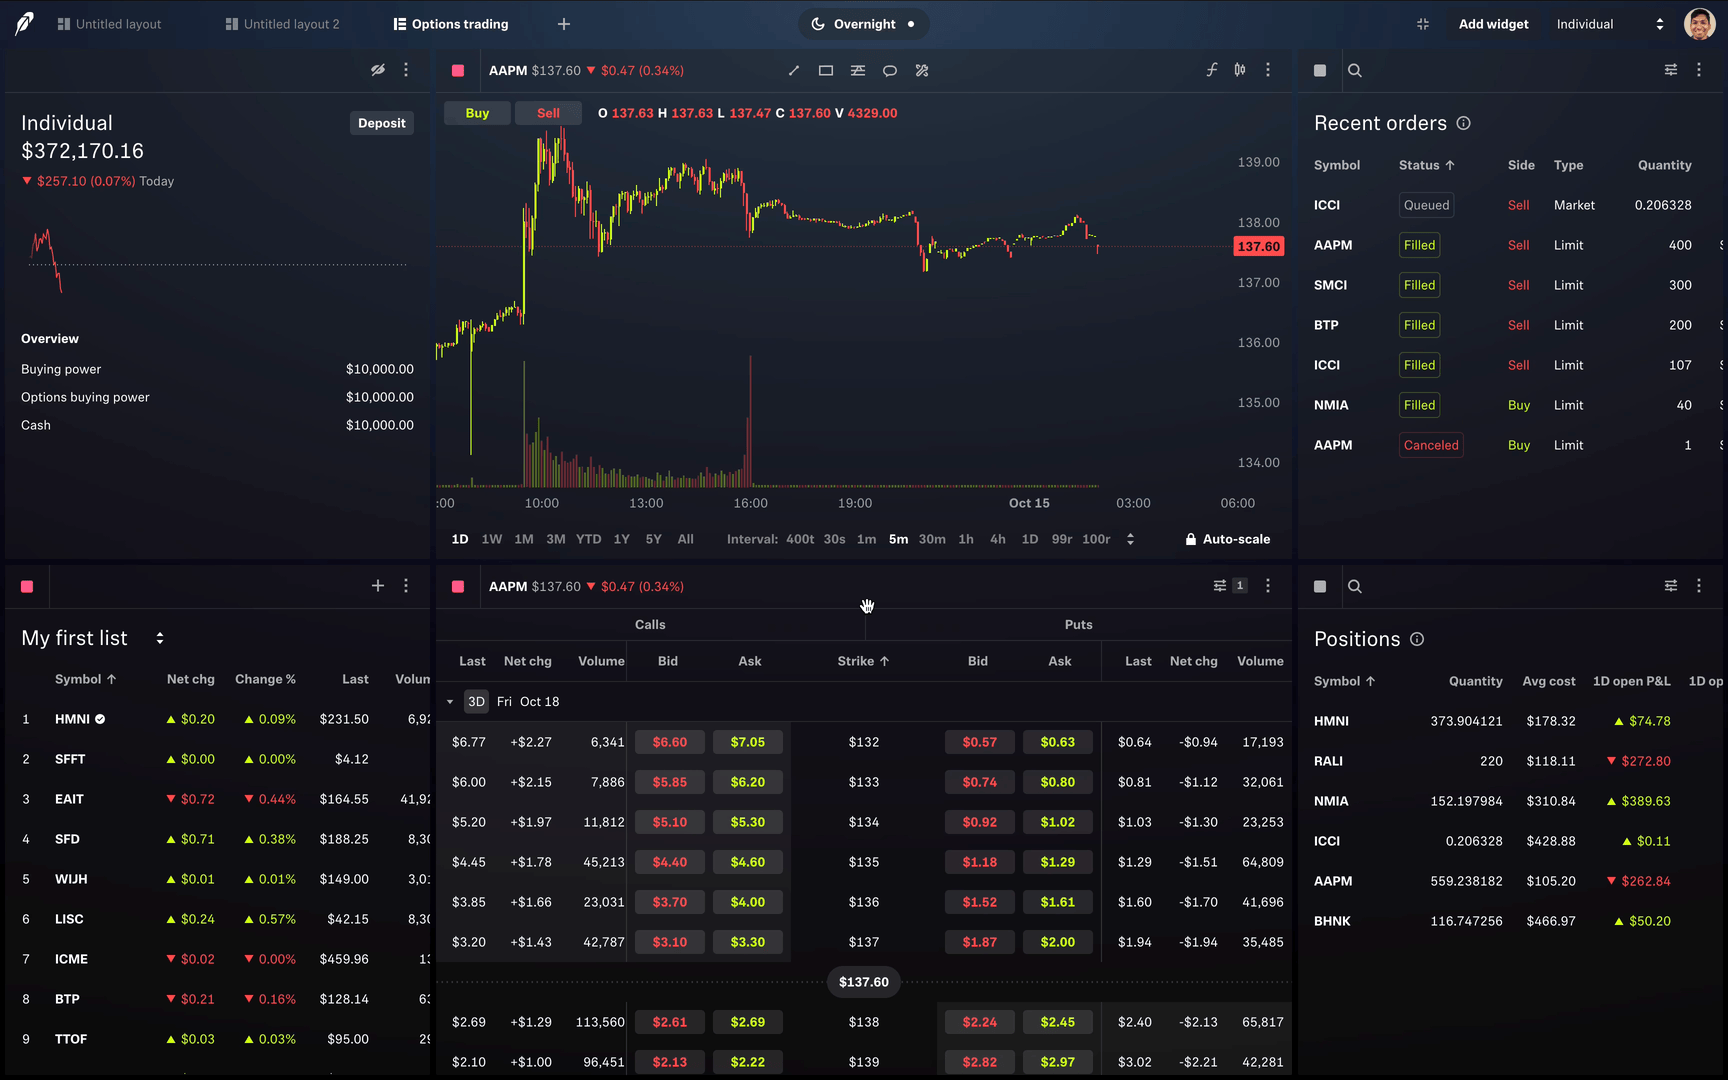Open the fx function icon near chart settings
Screen dimensions: 1728x1080
[x=1211, y=70]
